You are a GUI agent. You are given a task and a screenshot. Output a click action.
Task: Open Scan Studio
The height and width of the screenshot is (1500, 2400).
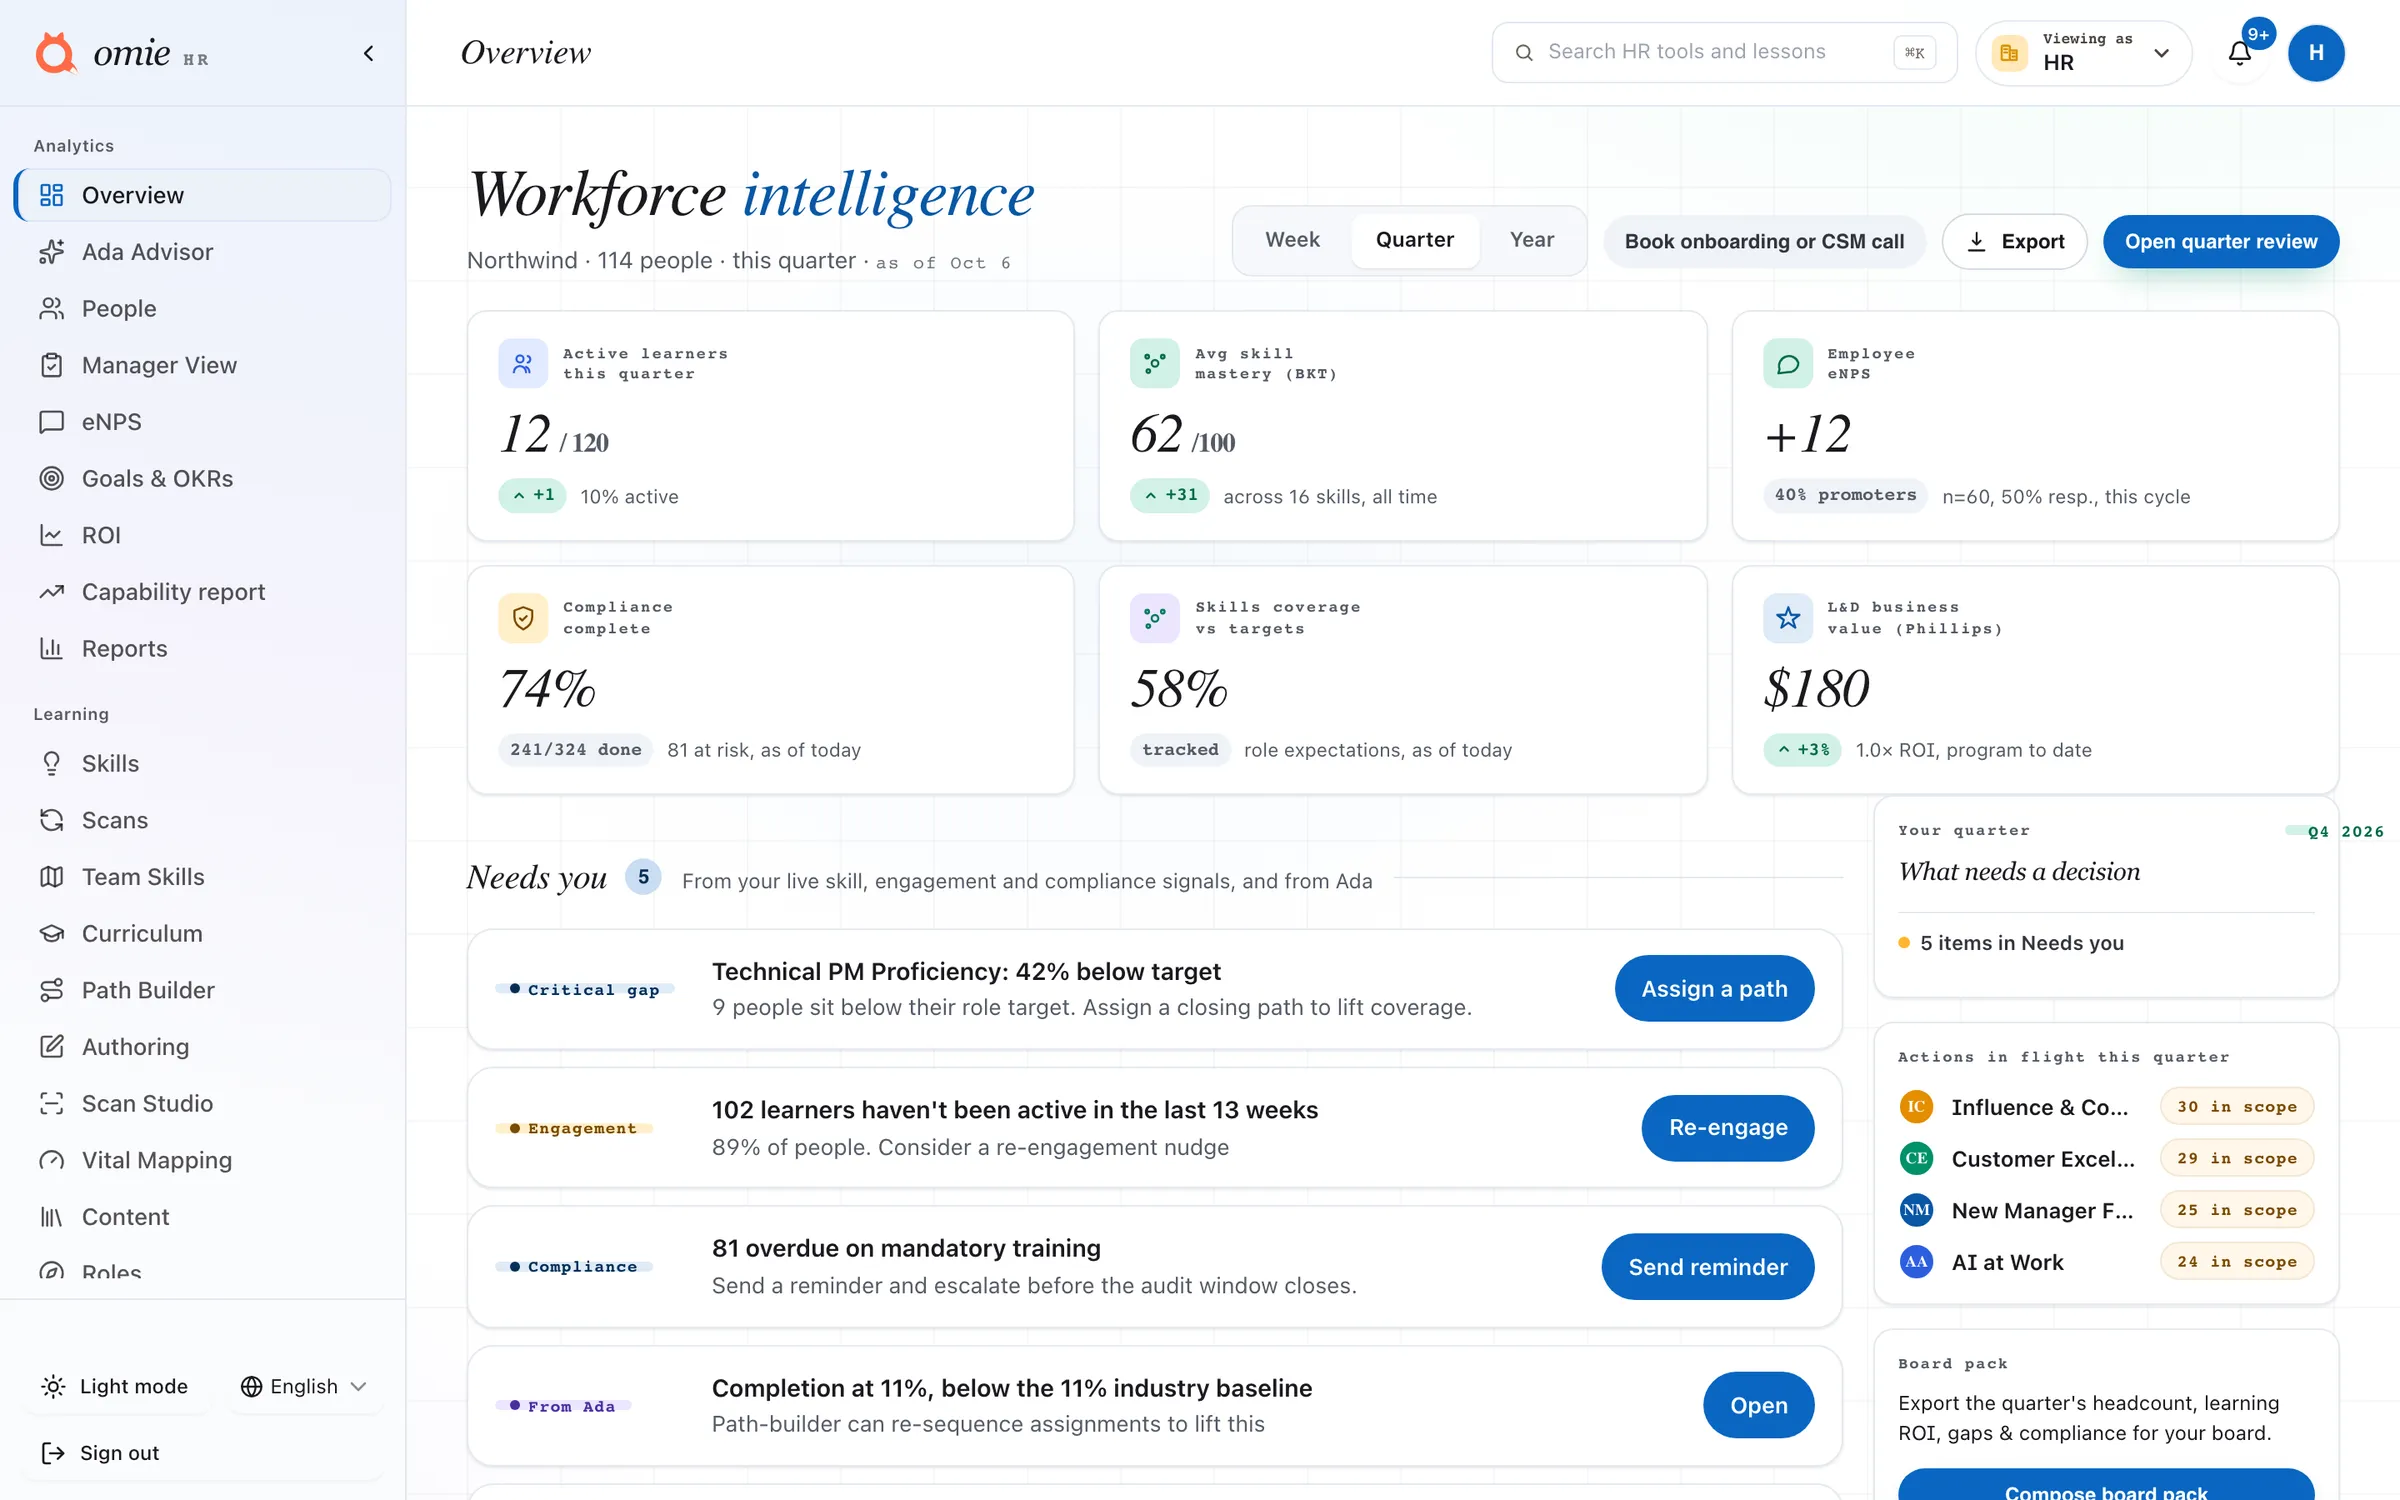pos(202,1103)
